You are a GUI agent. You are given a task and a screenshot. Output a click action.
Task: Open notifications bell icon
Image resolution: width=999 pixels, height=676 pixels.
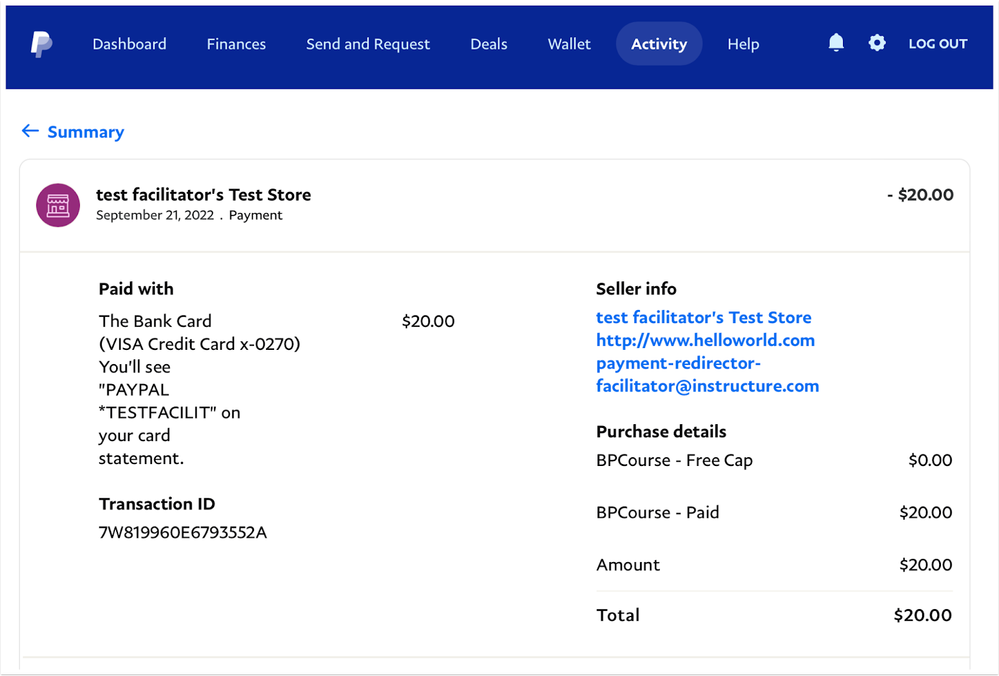click(x=836, y=43)
